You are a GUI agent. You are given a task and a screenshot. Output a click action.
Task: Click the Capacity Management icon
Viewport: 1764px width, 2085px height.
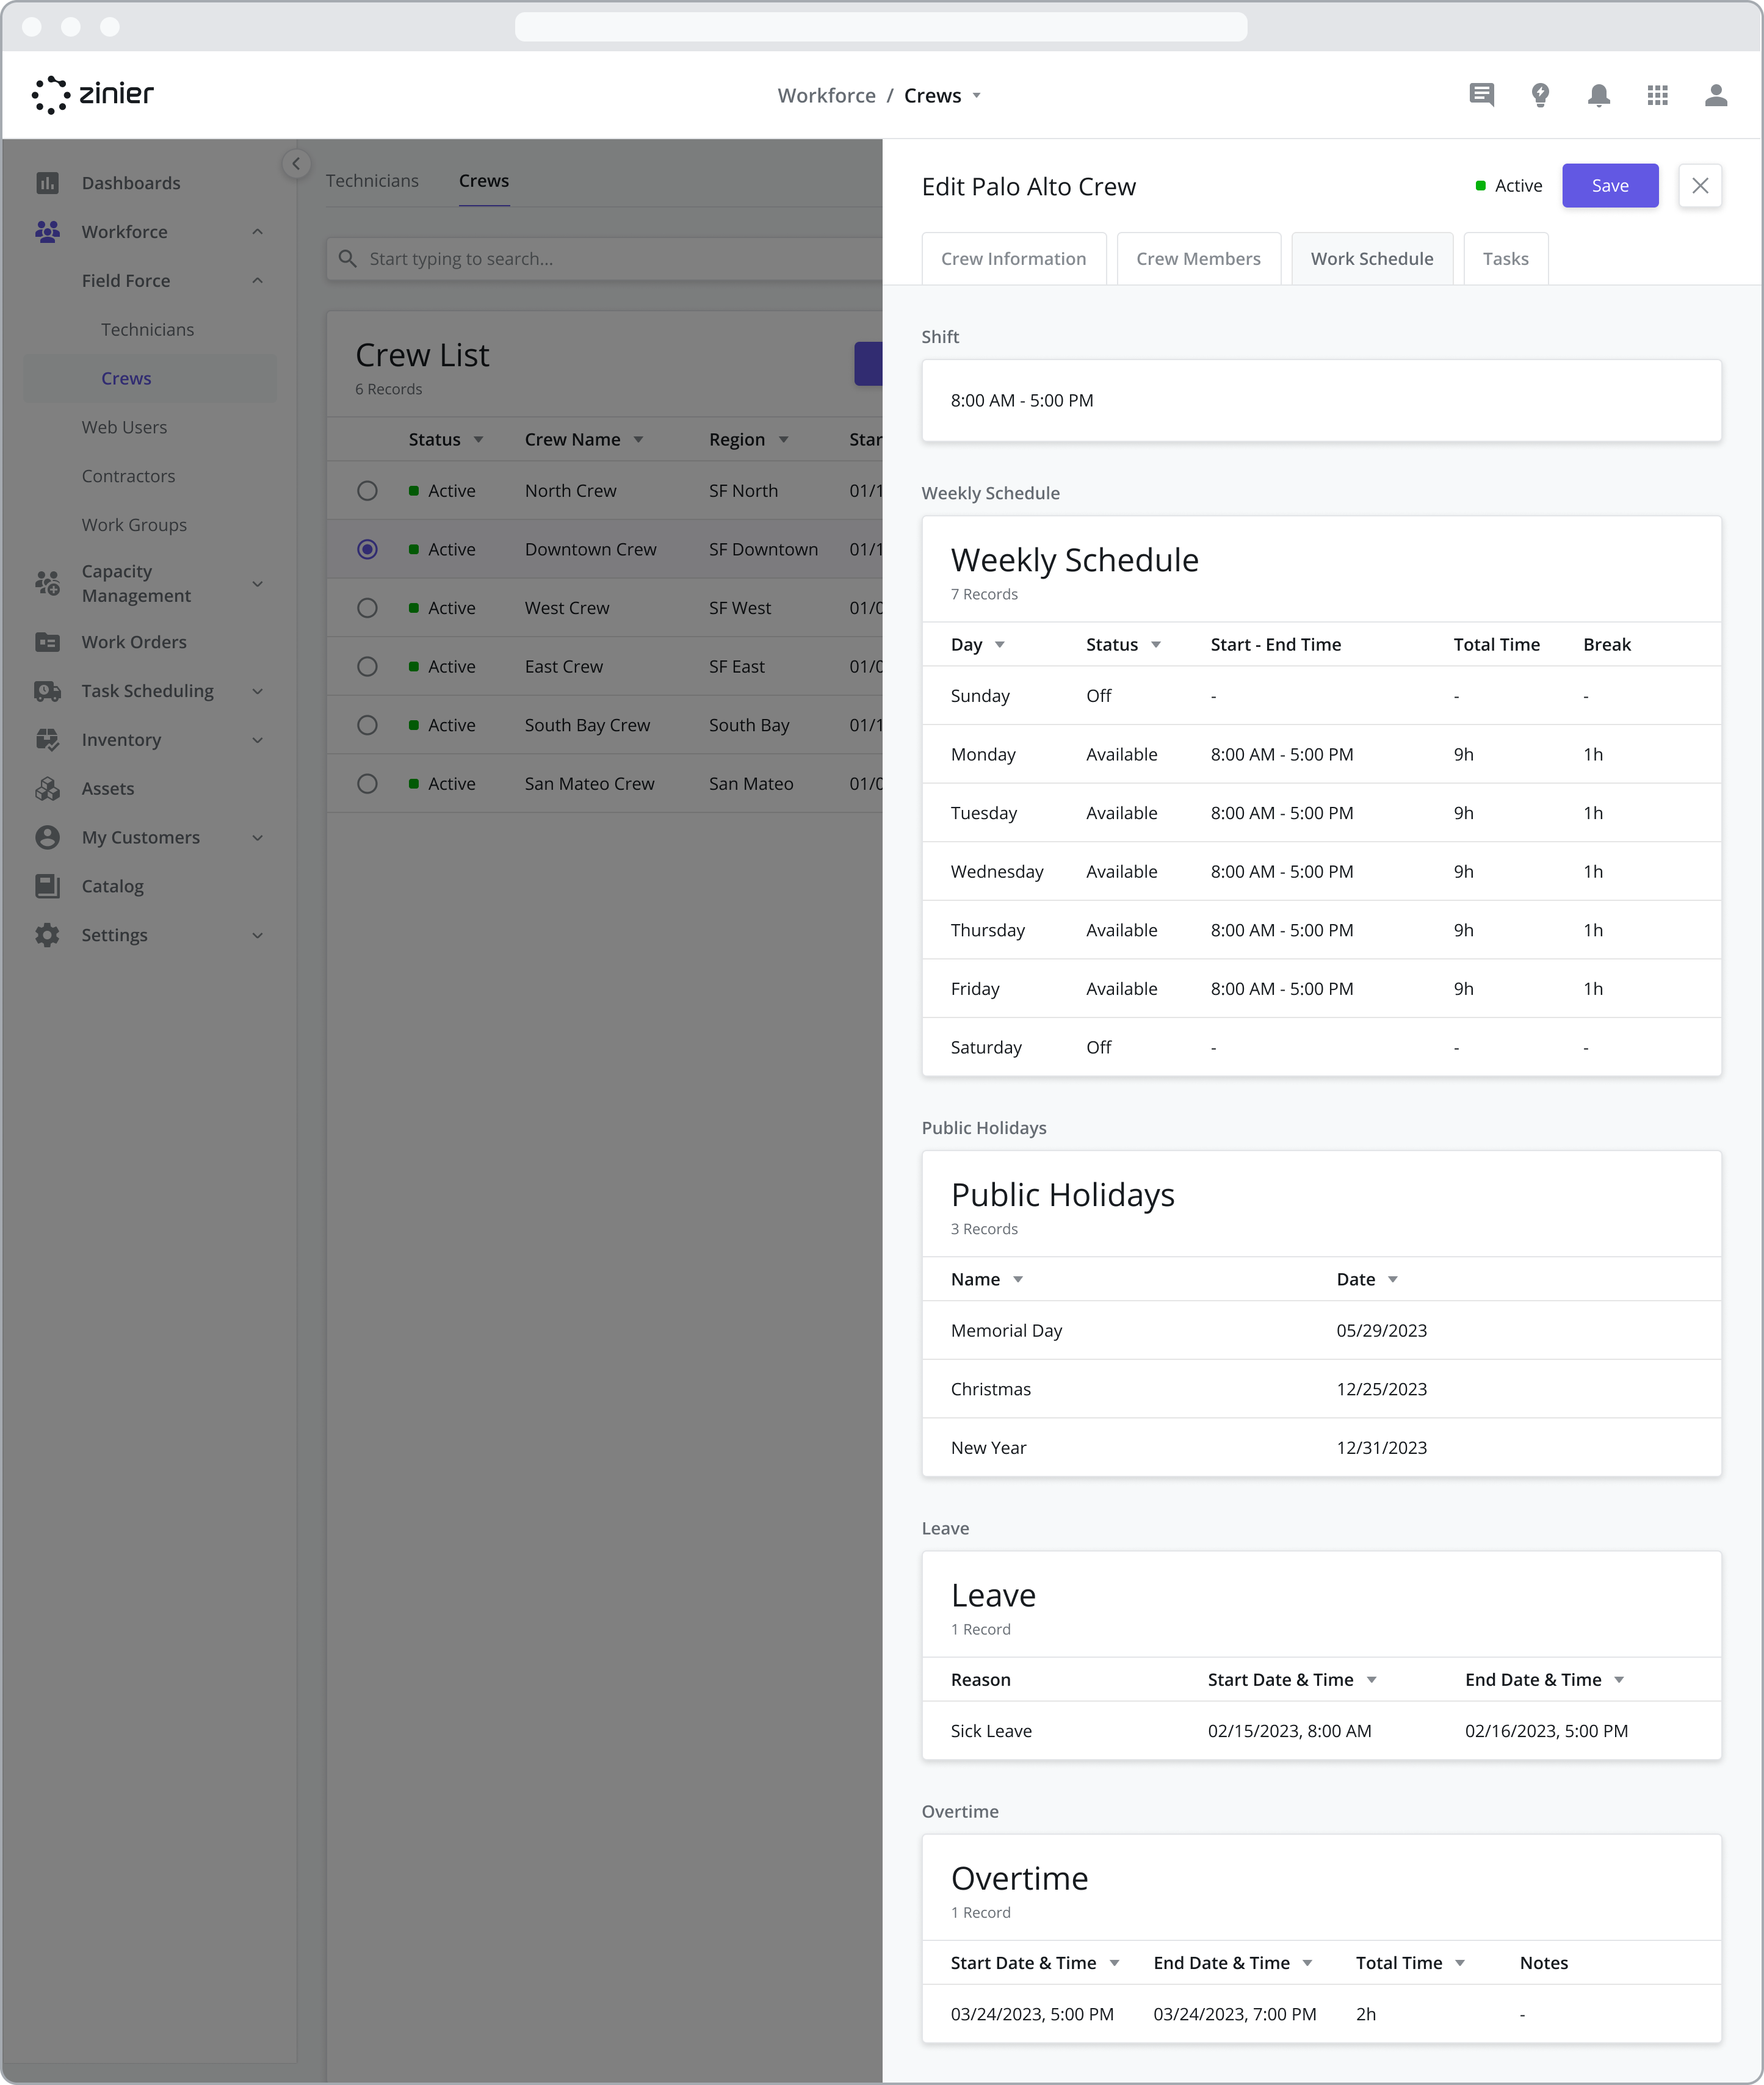pos(47,583)
